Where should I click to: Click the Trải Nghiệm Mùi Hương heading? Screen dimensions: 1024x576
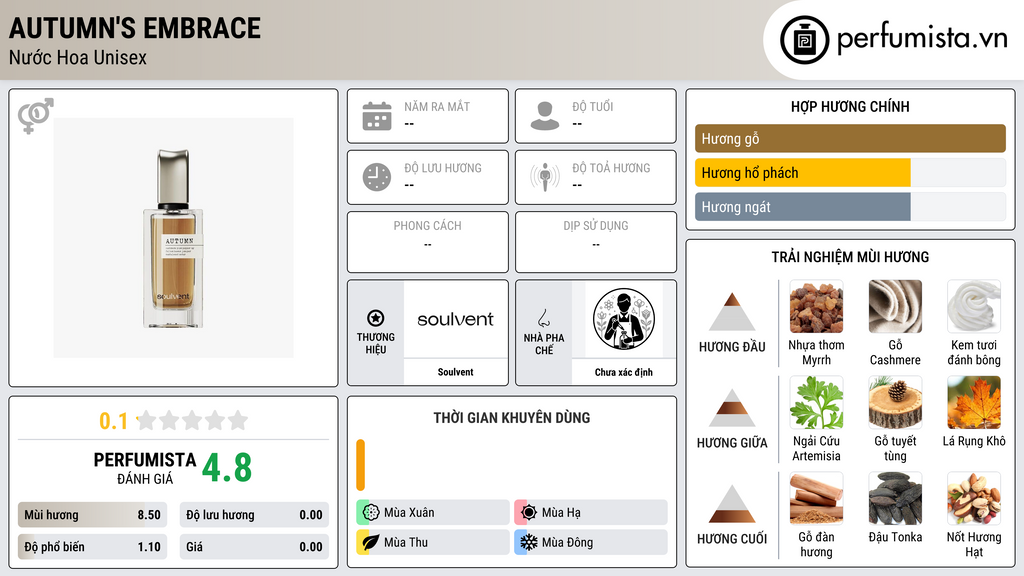point(850,257)
